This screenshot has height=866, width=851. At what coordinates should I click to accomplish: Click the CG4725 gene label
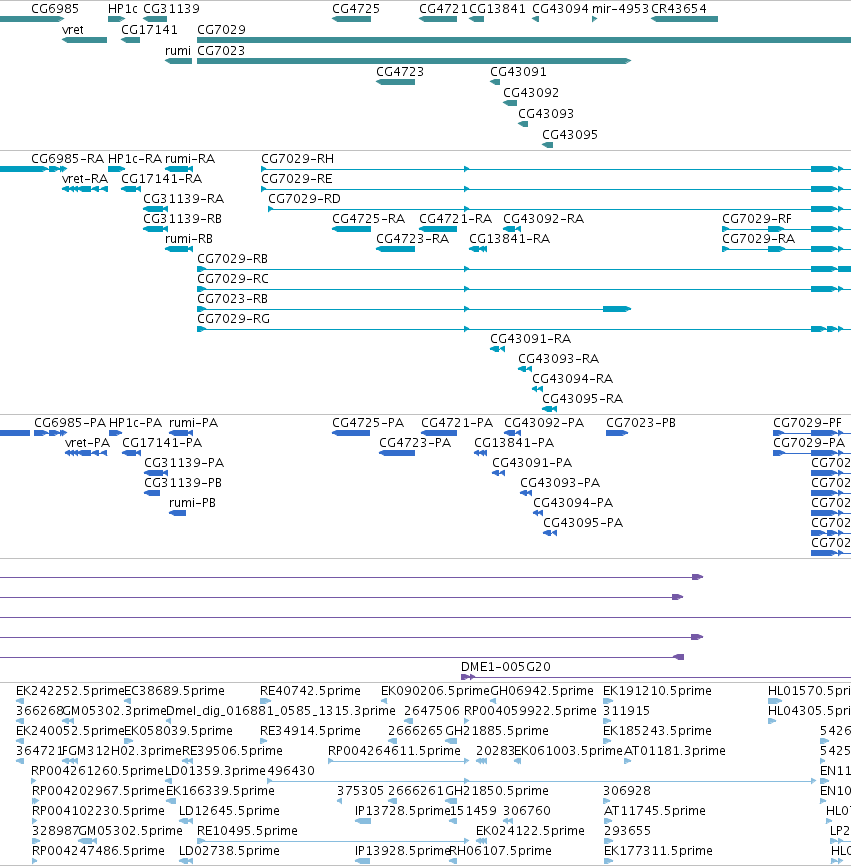click(x=356, y=9)
